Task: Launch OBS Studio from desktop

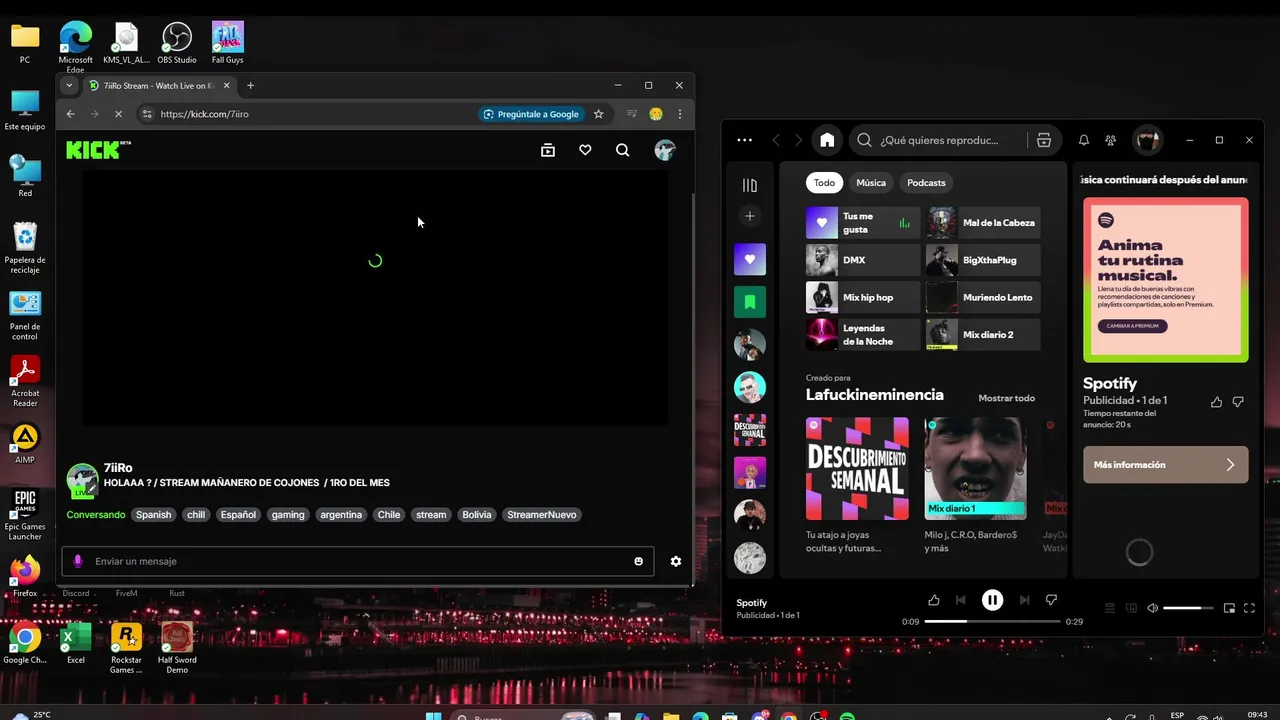Action: click(x=177, y=44)
